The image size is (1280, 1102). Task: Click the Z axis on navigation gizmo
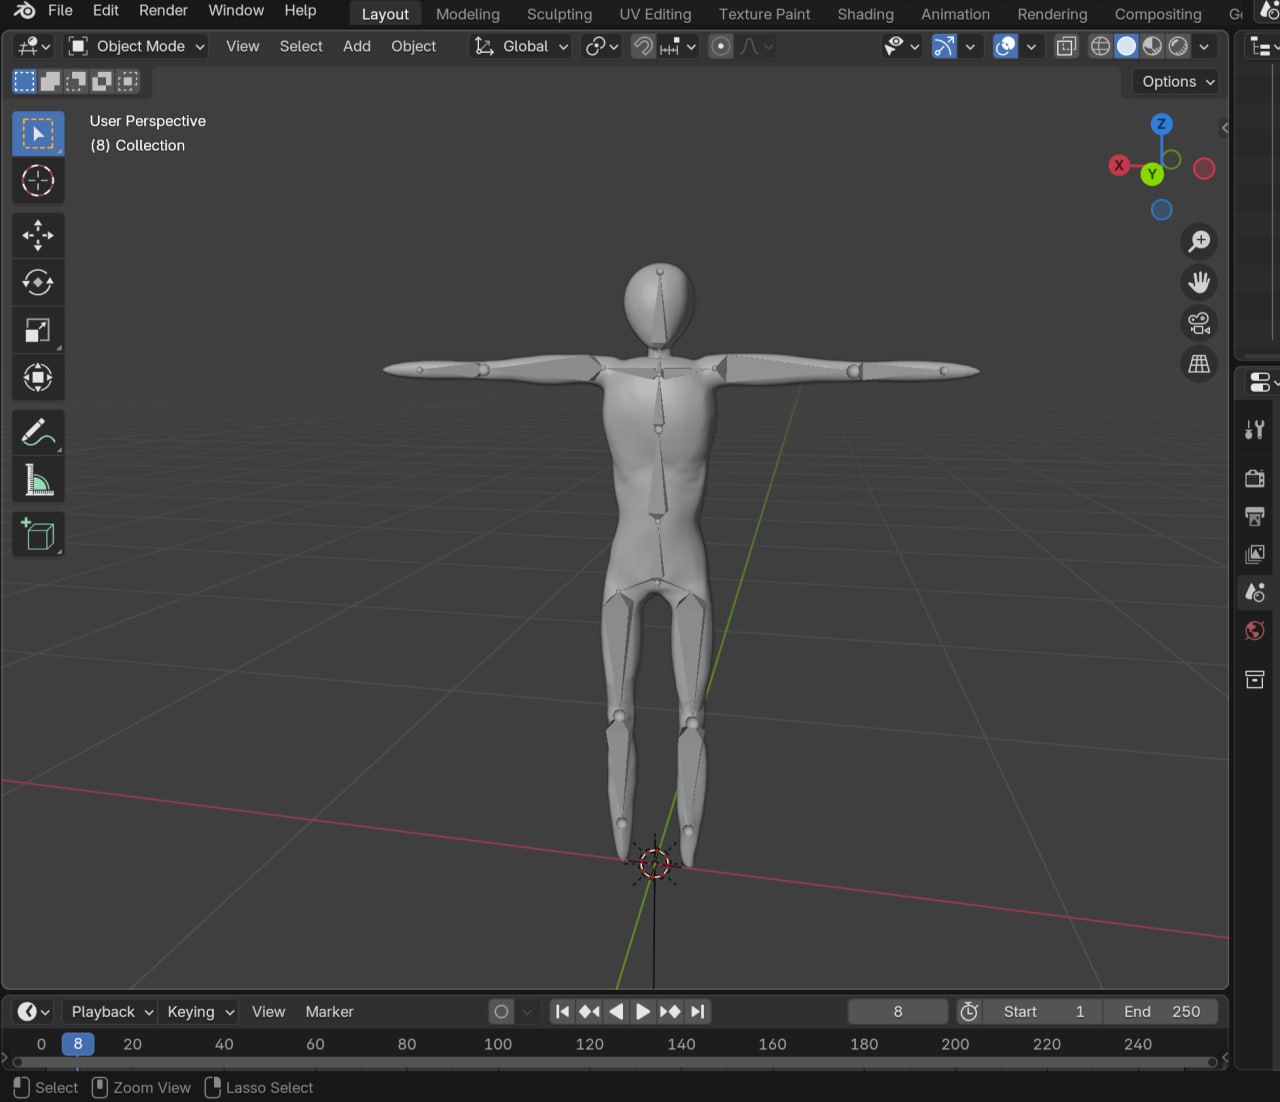[x=1161, y=124]
